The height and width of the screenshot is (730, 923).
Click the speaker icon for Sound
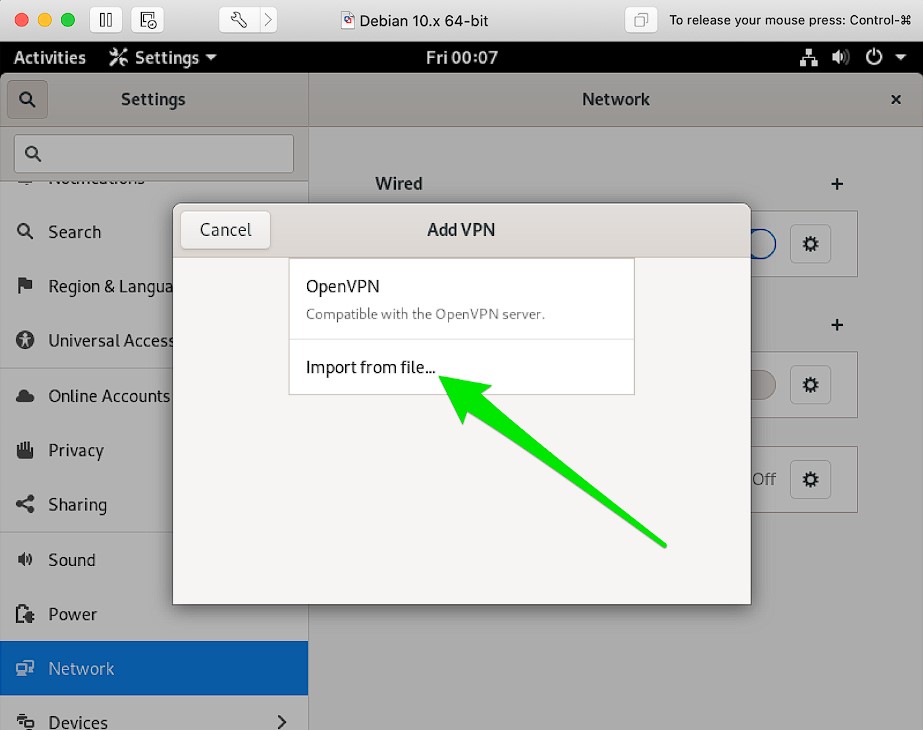[25, 559]
